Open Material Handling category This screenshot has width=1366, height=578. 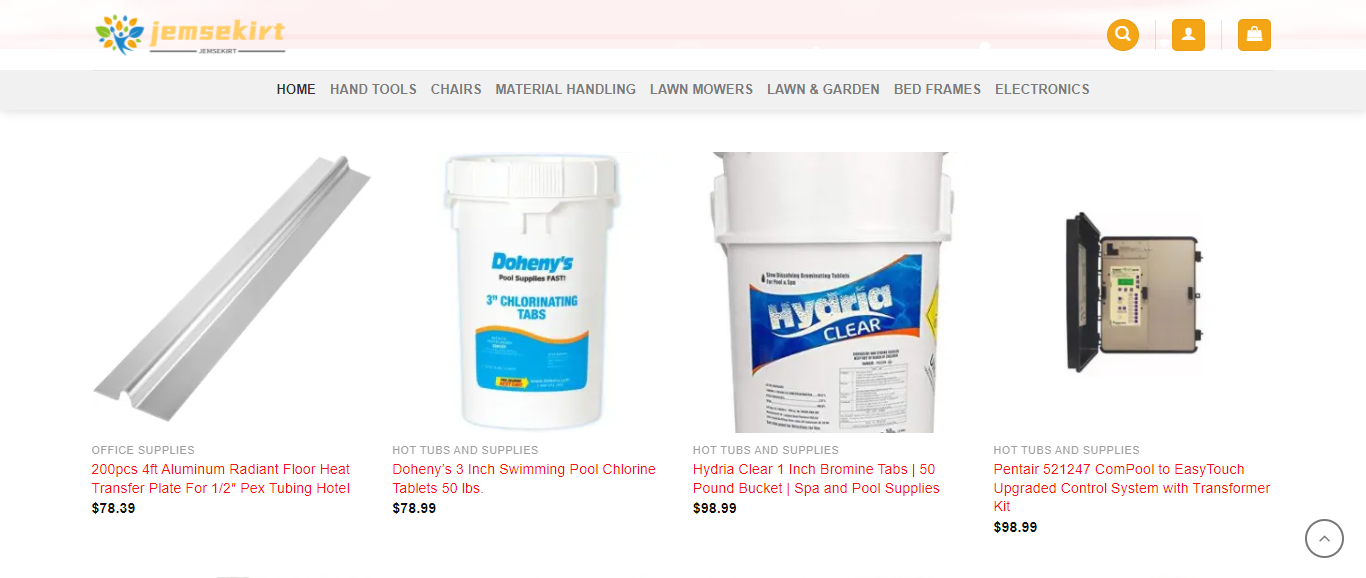coord(566,89)
